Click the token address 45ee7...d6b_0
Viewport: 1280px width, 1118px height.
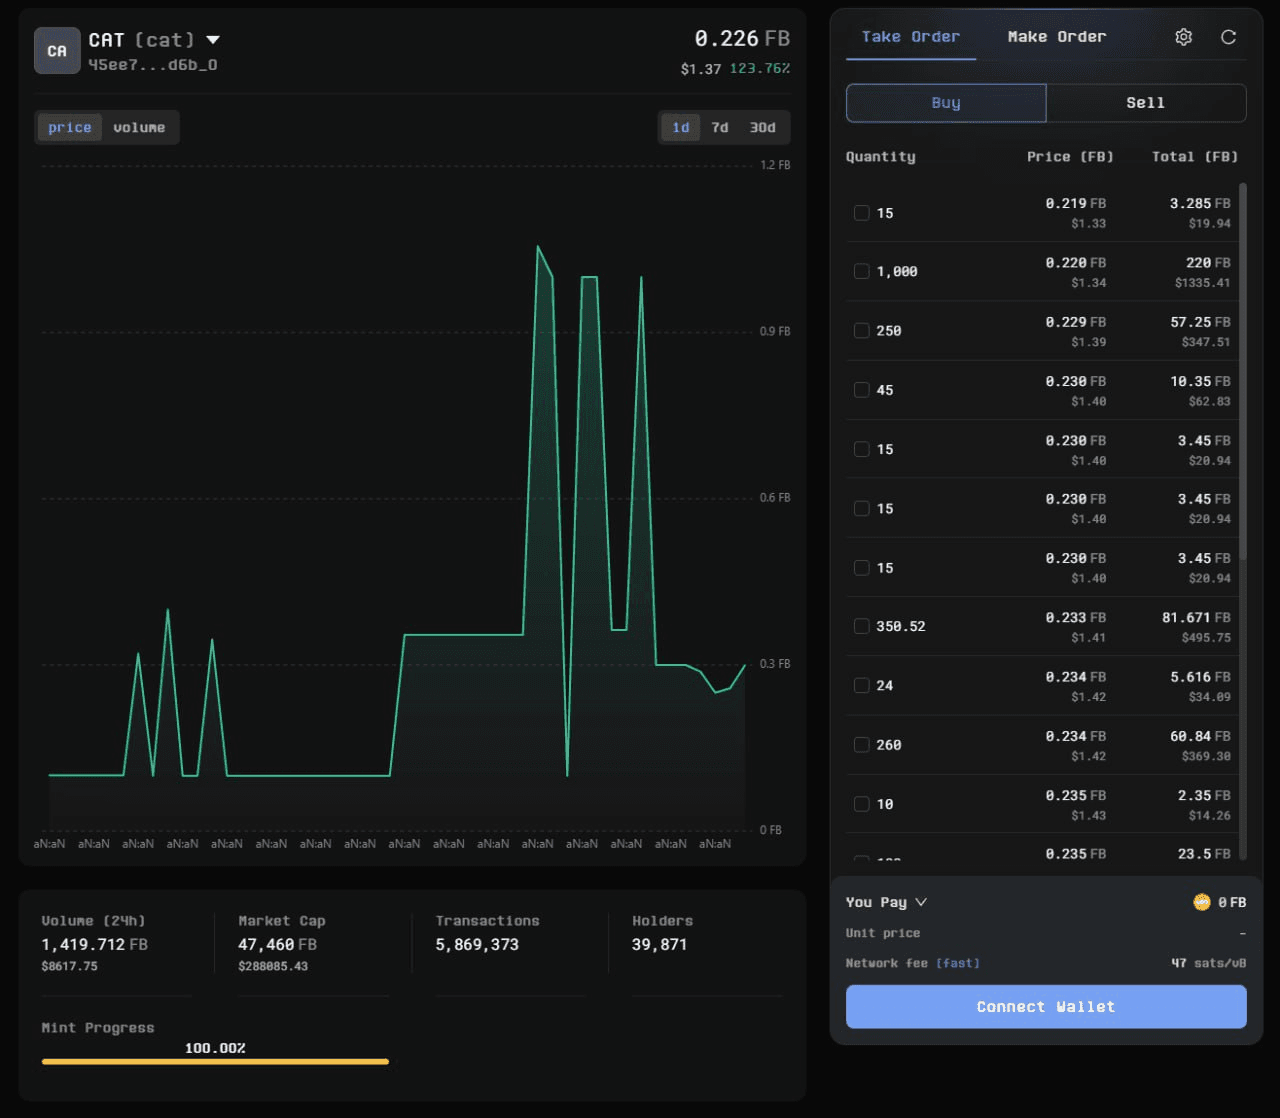click(152, 65)
